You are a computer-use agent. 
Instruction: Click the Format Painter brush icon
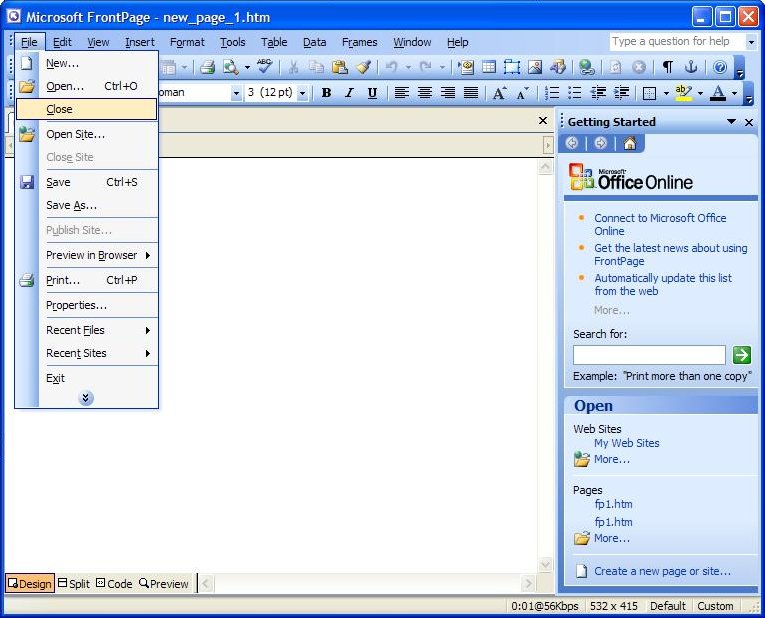point(363,67)
